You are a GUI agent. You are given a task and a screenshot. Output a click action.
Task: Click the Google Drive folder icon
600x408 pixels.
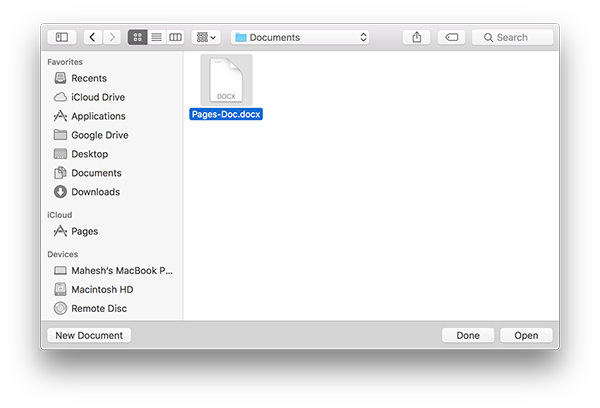(60, 135)
